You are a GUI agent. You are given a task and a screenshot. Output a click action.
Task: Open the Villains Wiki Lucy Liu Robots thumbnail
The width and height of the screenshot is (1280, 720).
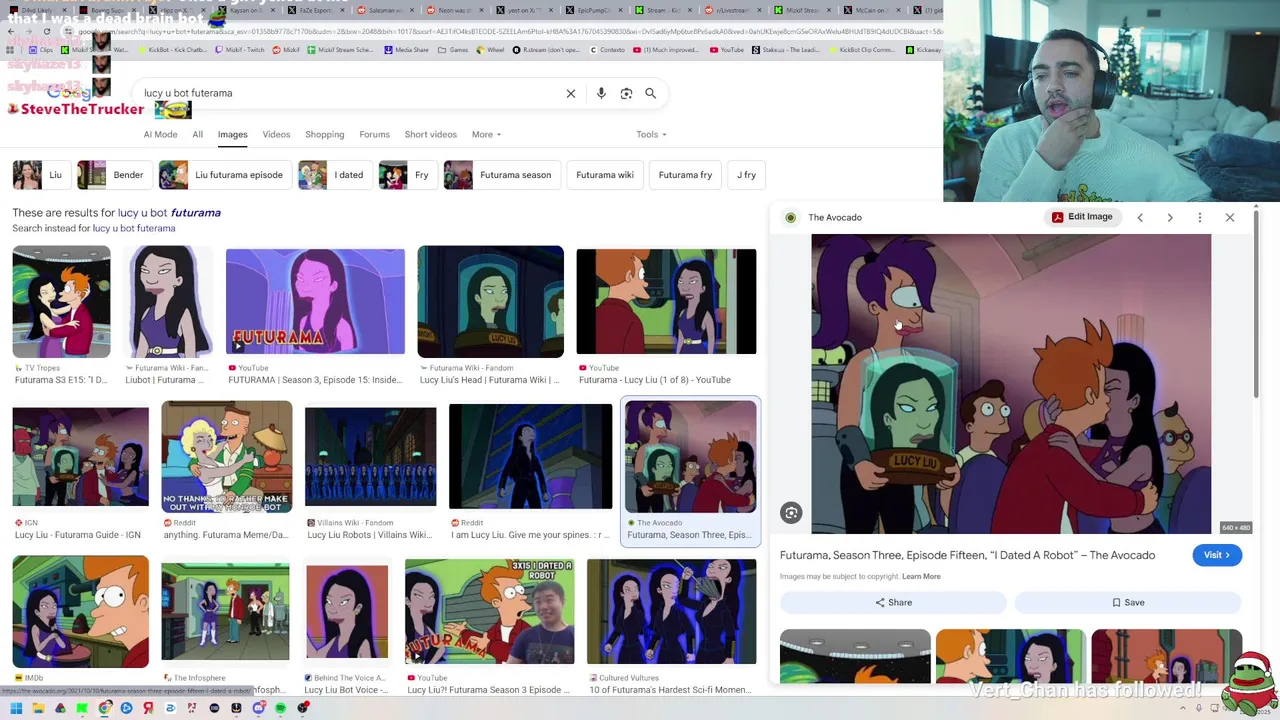coord(370,457)
